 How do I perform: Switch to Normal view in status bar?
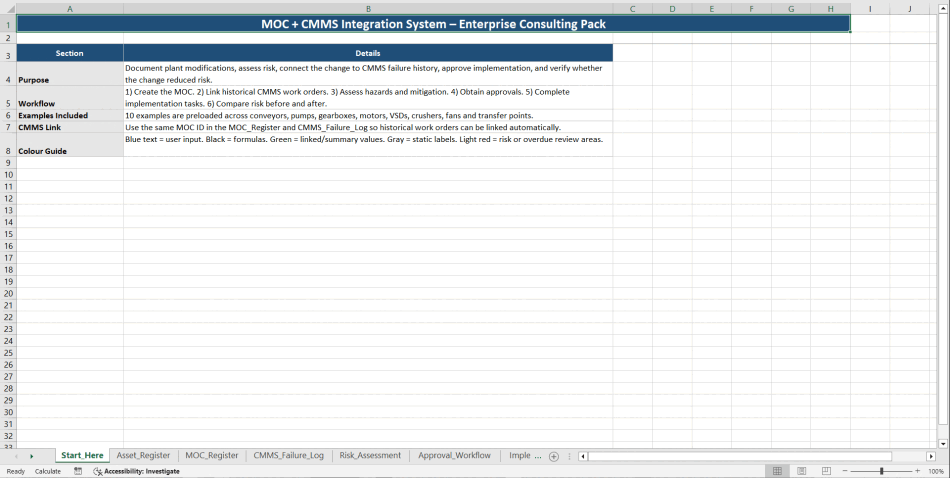[777, 471]
